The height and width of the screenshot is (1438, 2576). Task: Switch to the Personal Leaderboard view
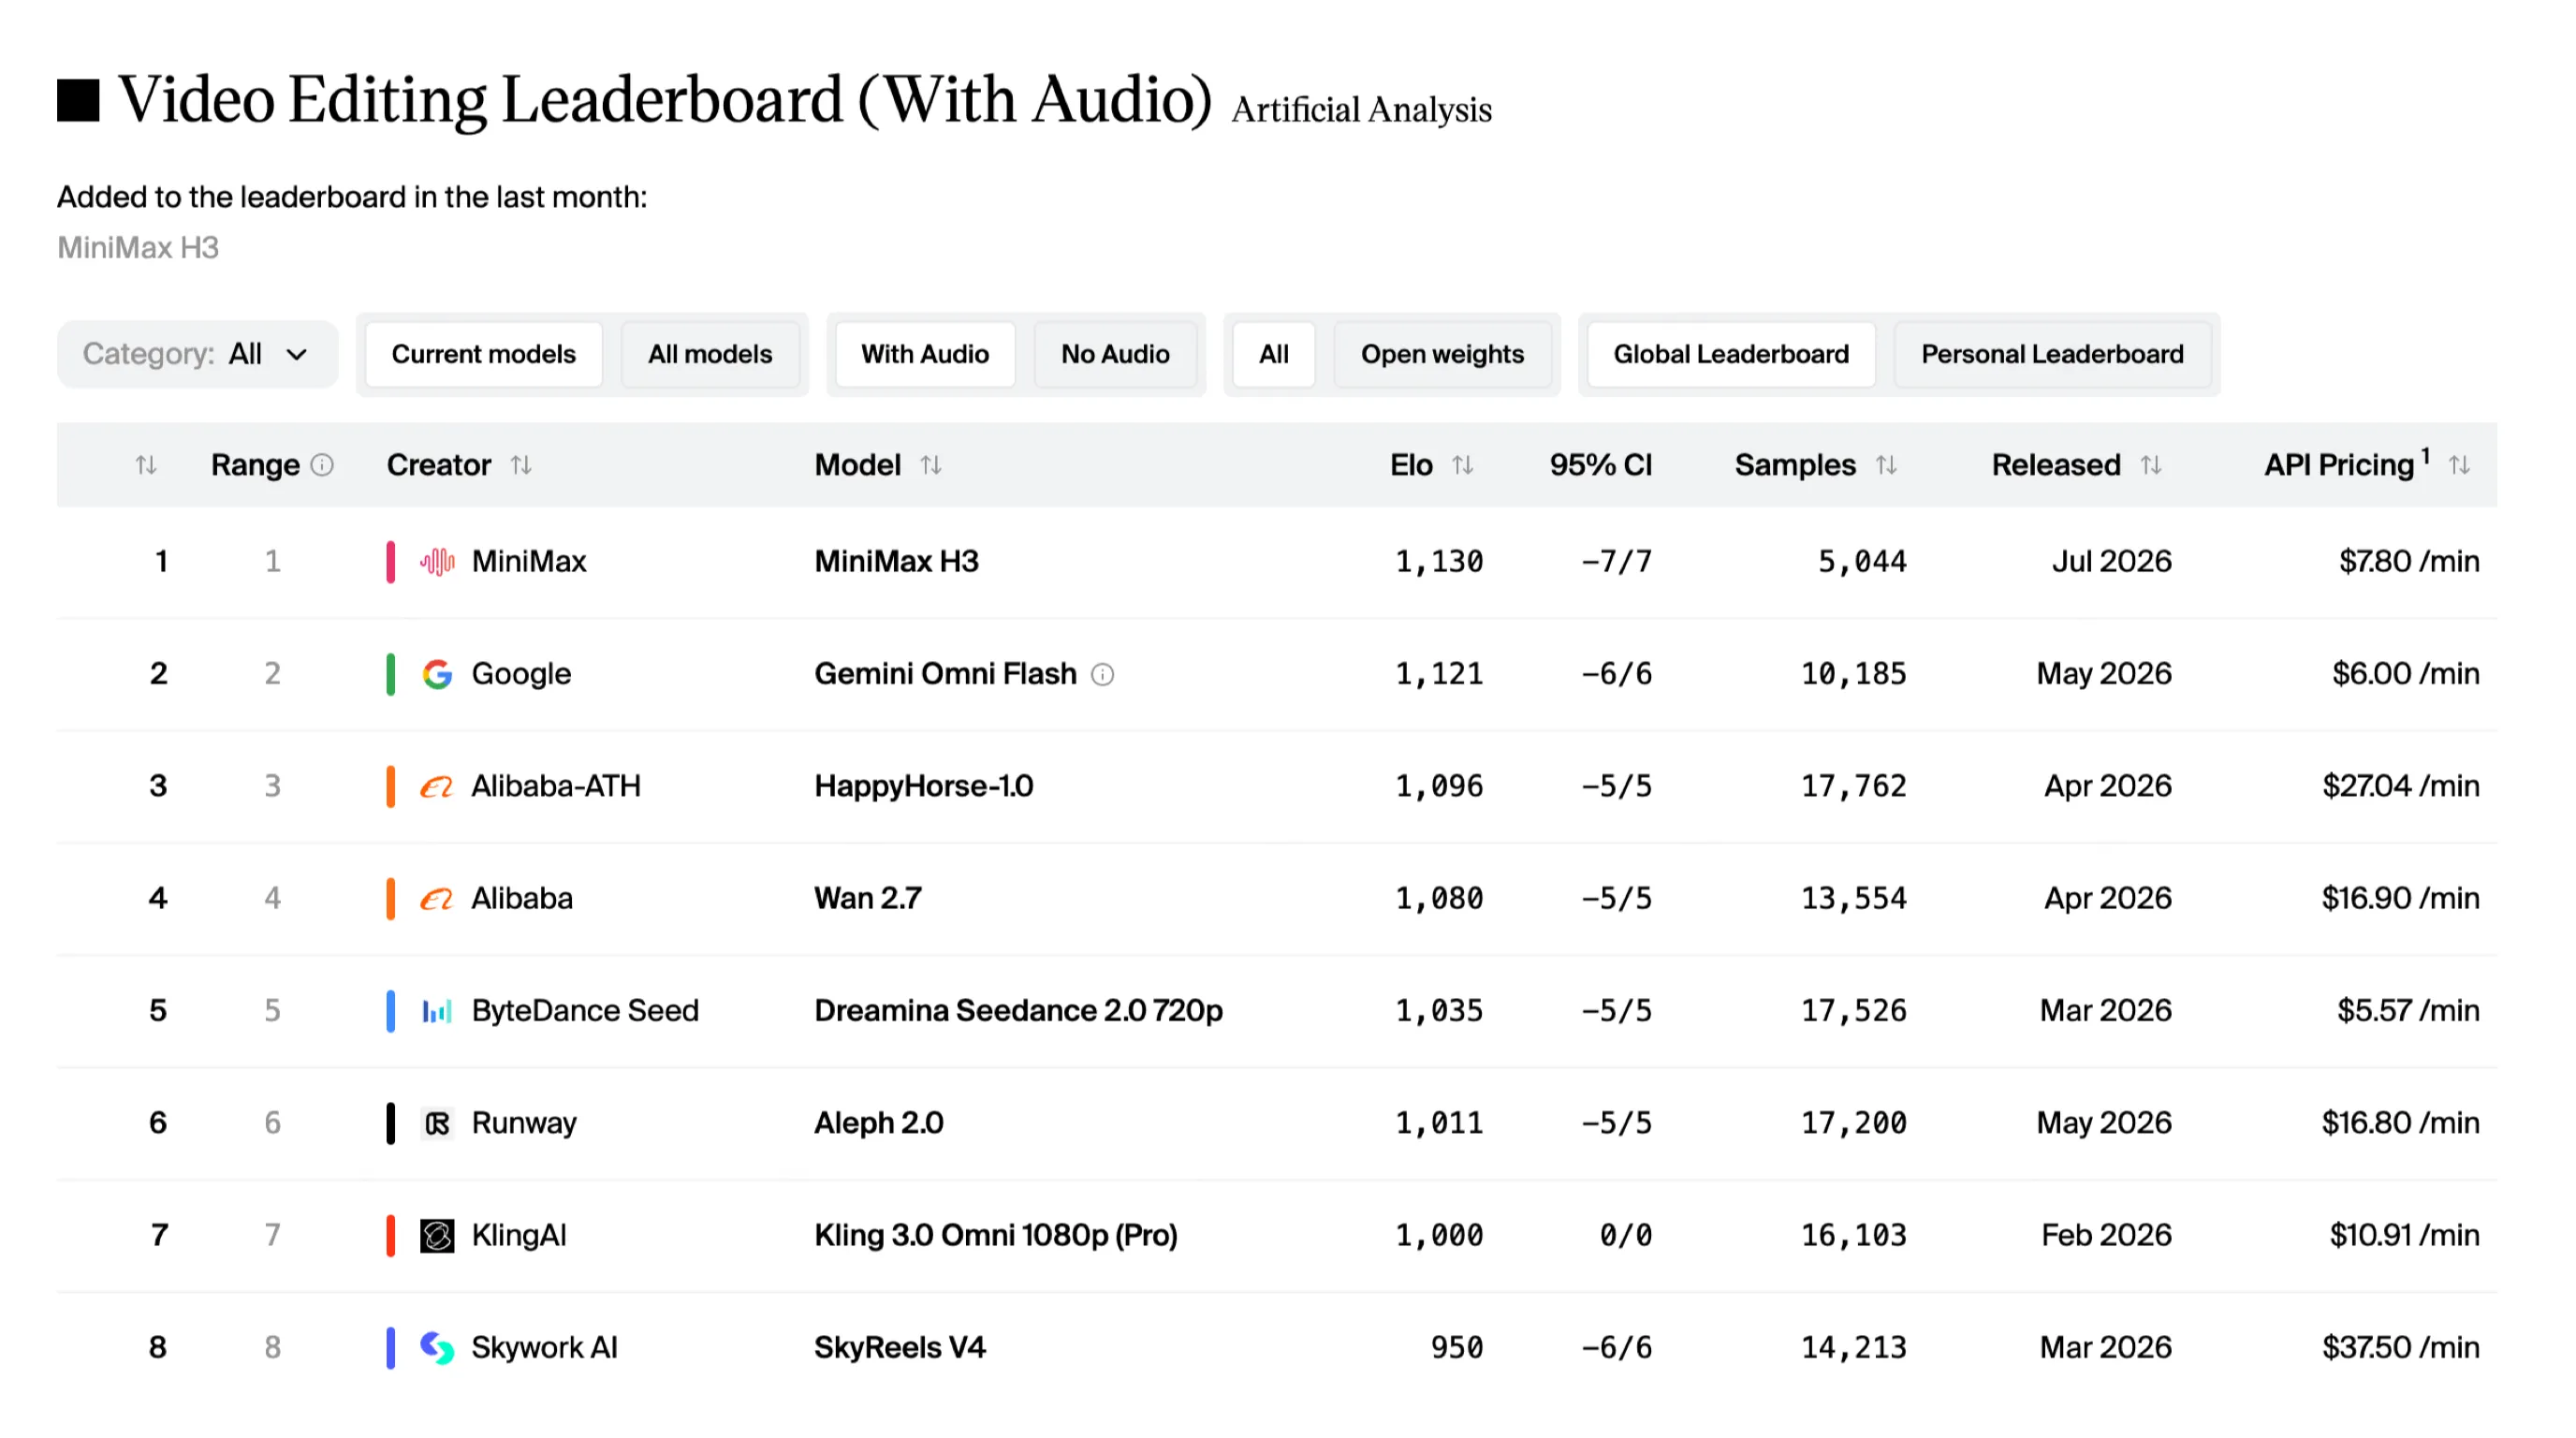pos(2052,354)
